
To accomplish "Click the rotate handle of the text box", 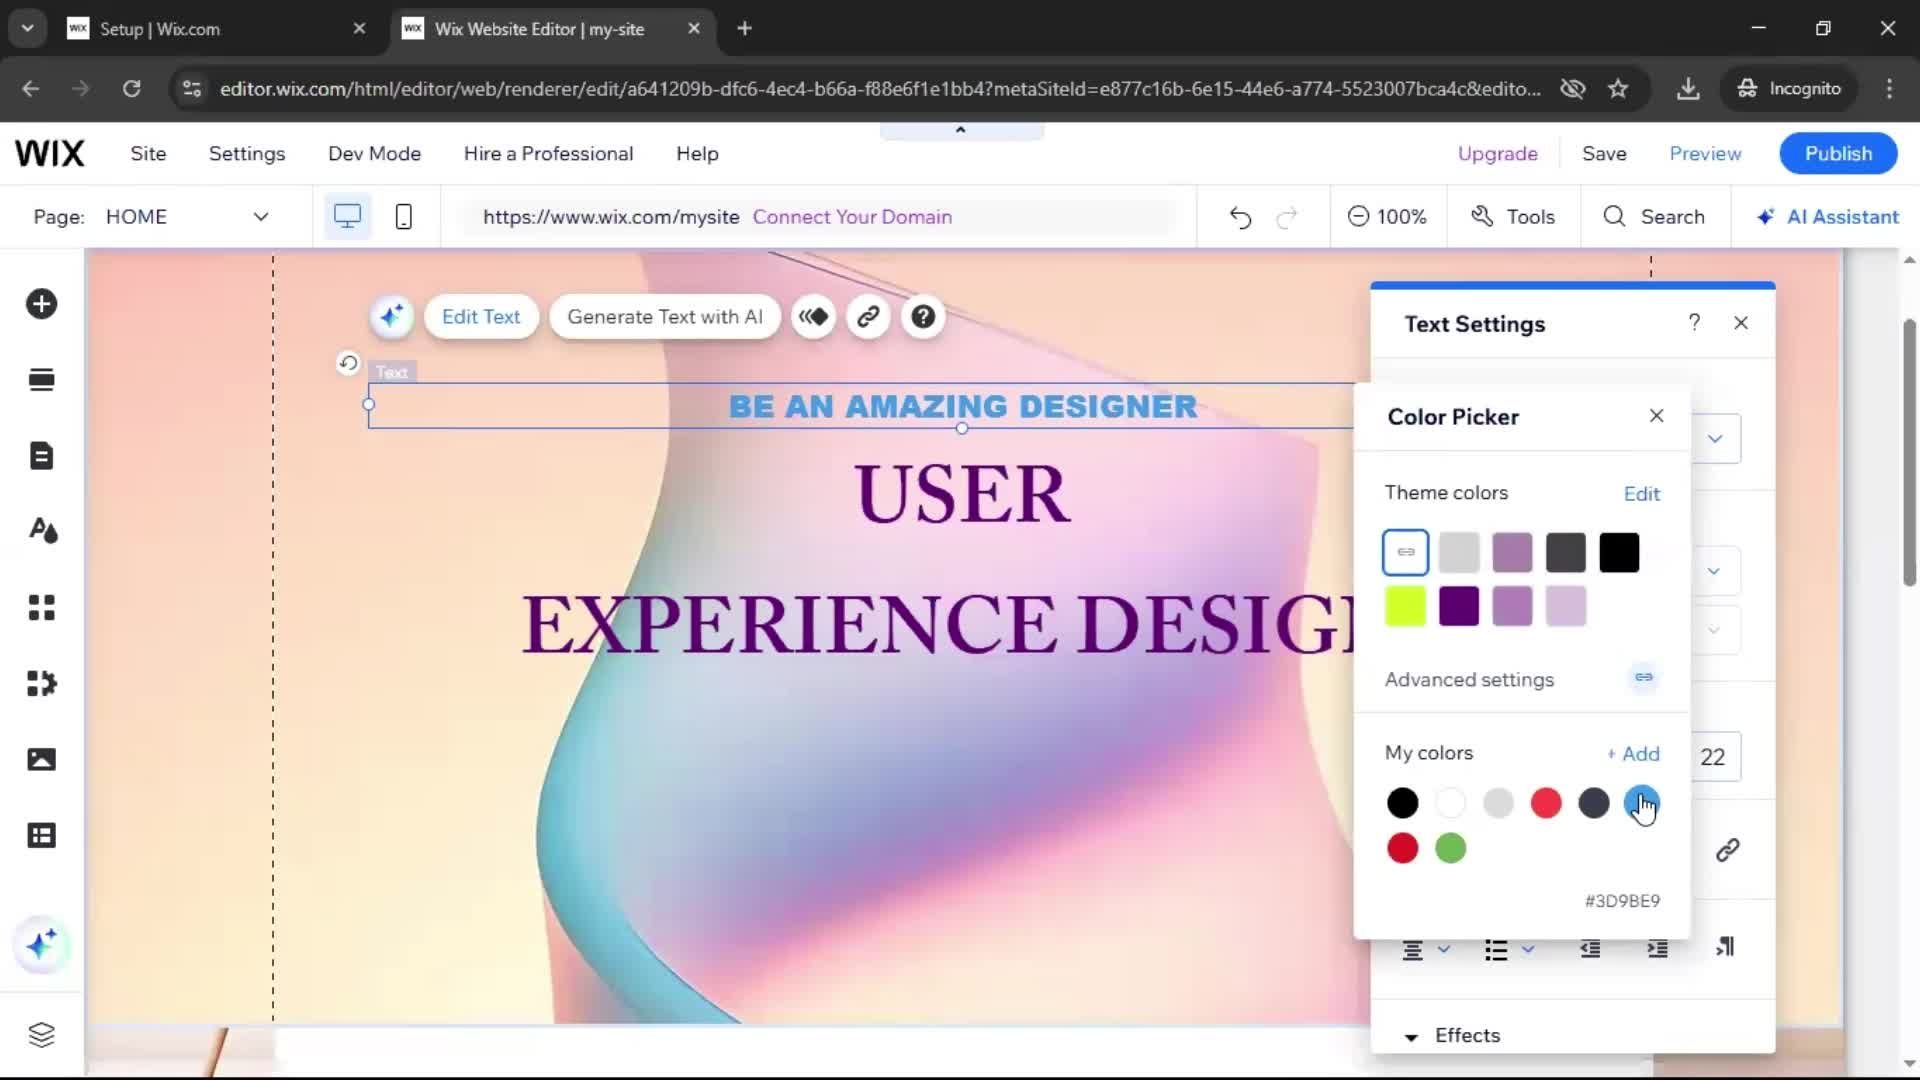I will click(348, 362).
